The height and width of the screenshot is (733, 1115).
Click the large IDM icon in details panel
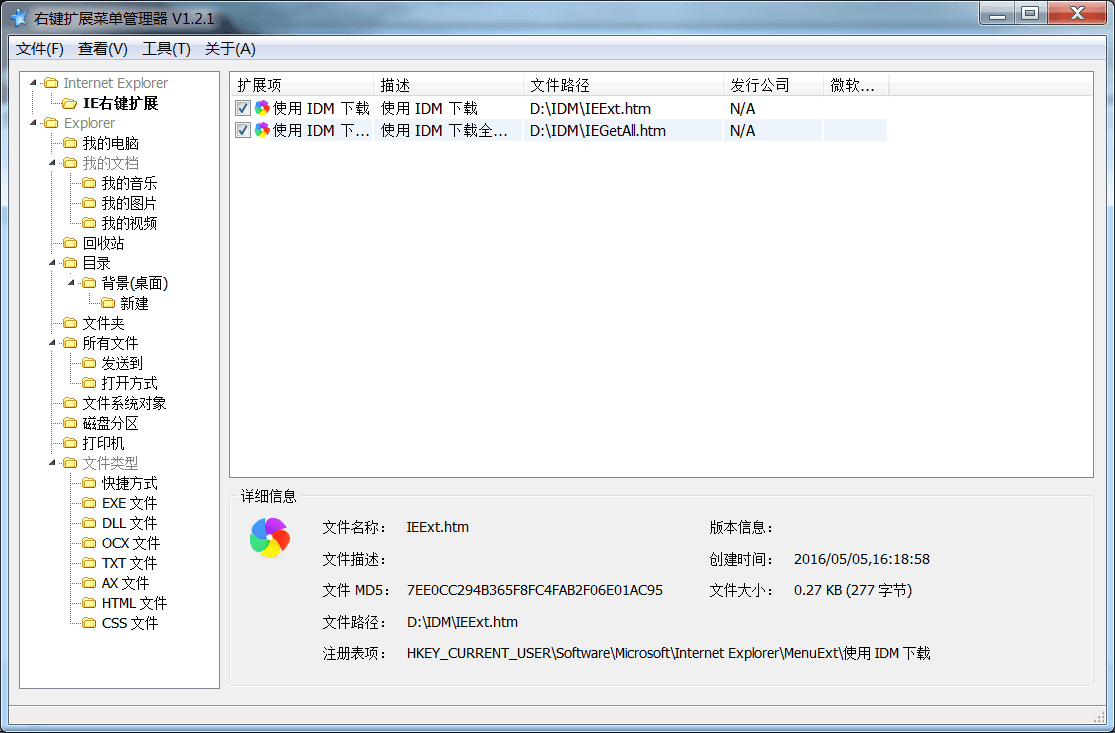coord(269,537)
